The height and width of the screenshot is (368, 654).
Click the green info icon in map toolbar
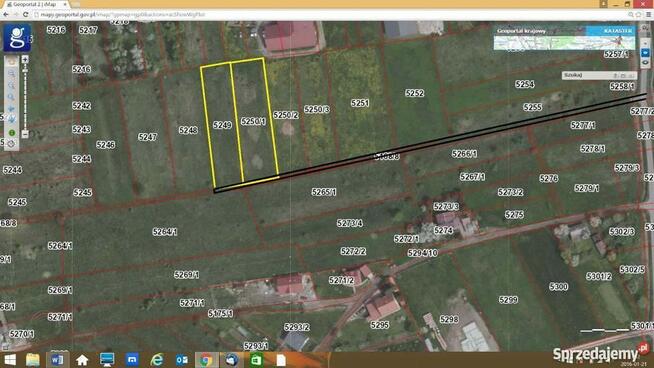[12, 133]
